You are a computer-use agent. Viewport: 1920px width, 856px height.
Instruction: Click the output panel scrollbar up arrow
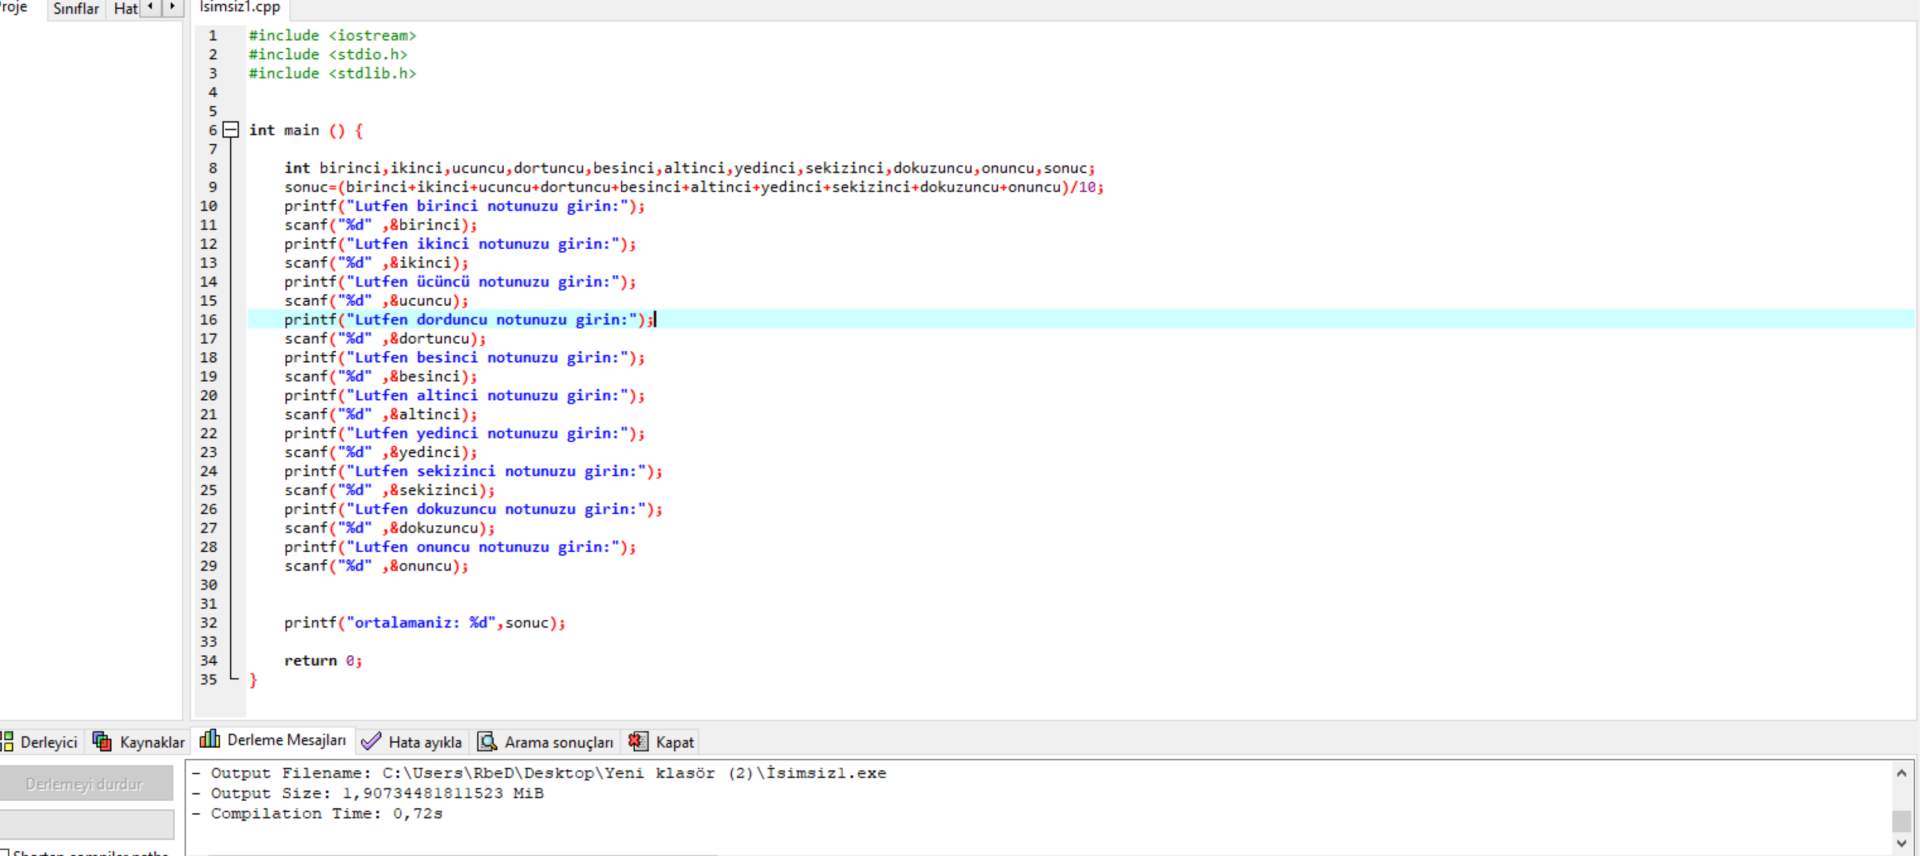[x=1901, y=773]
